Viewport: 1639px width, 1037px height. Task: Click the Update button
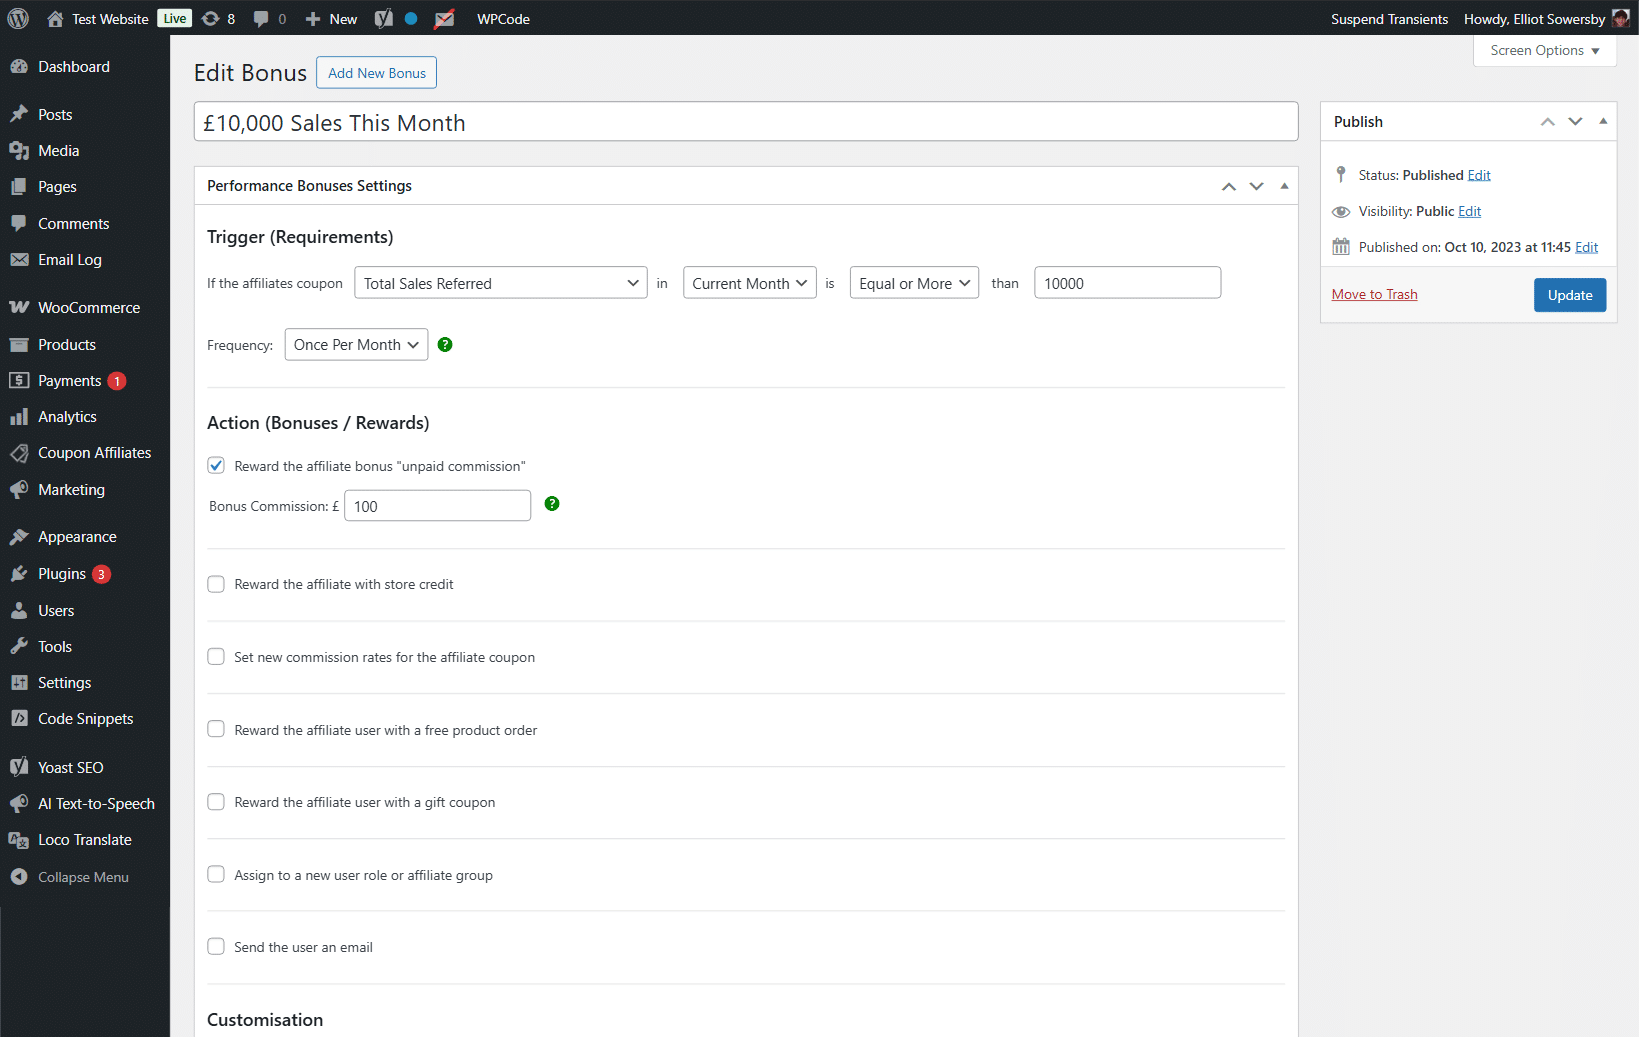coord(1570,295)
